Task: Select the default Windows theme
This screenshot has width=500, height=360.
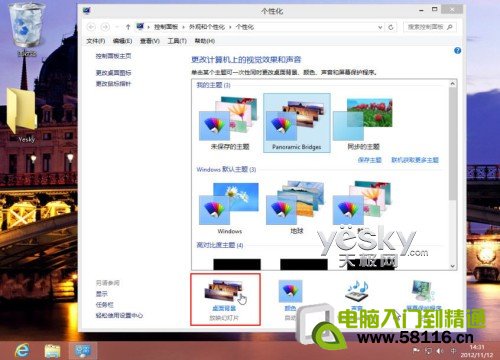Action: [x=229, y=208]
